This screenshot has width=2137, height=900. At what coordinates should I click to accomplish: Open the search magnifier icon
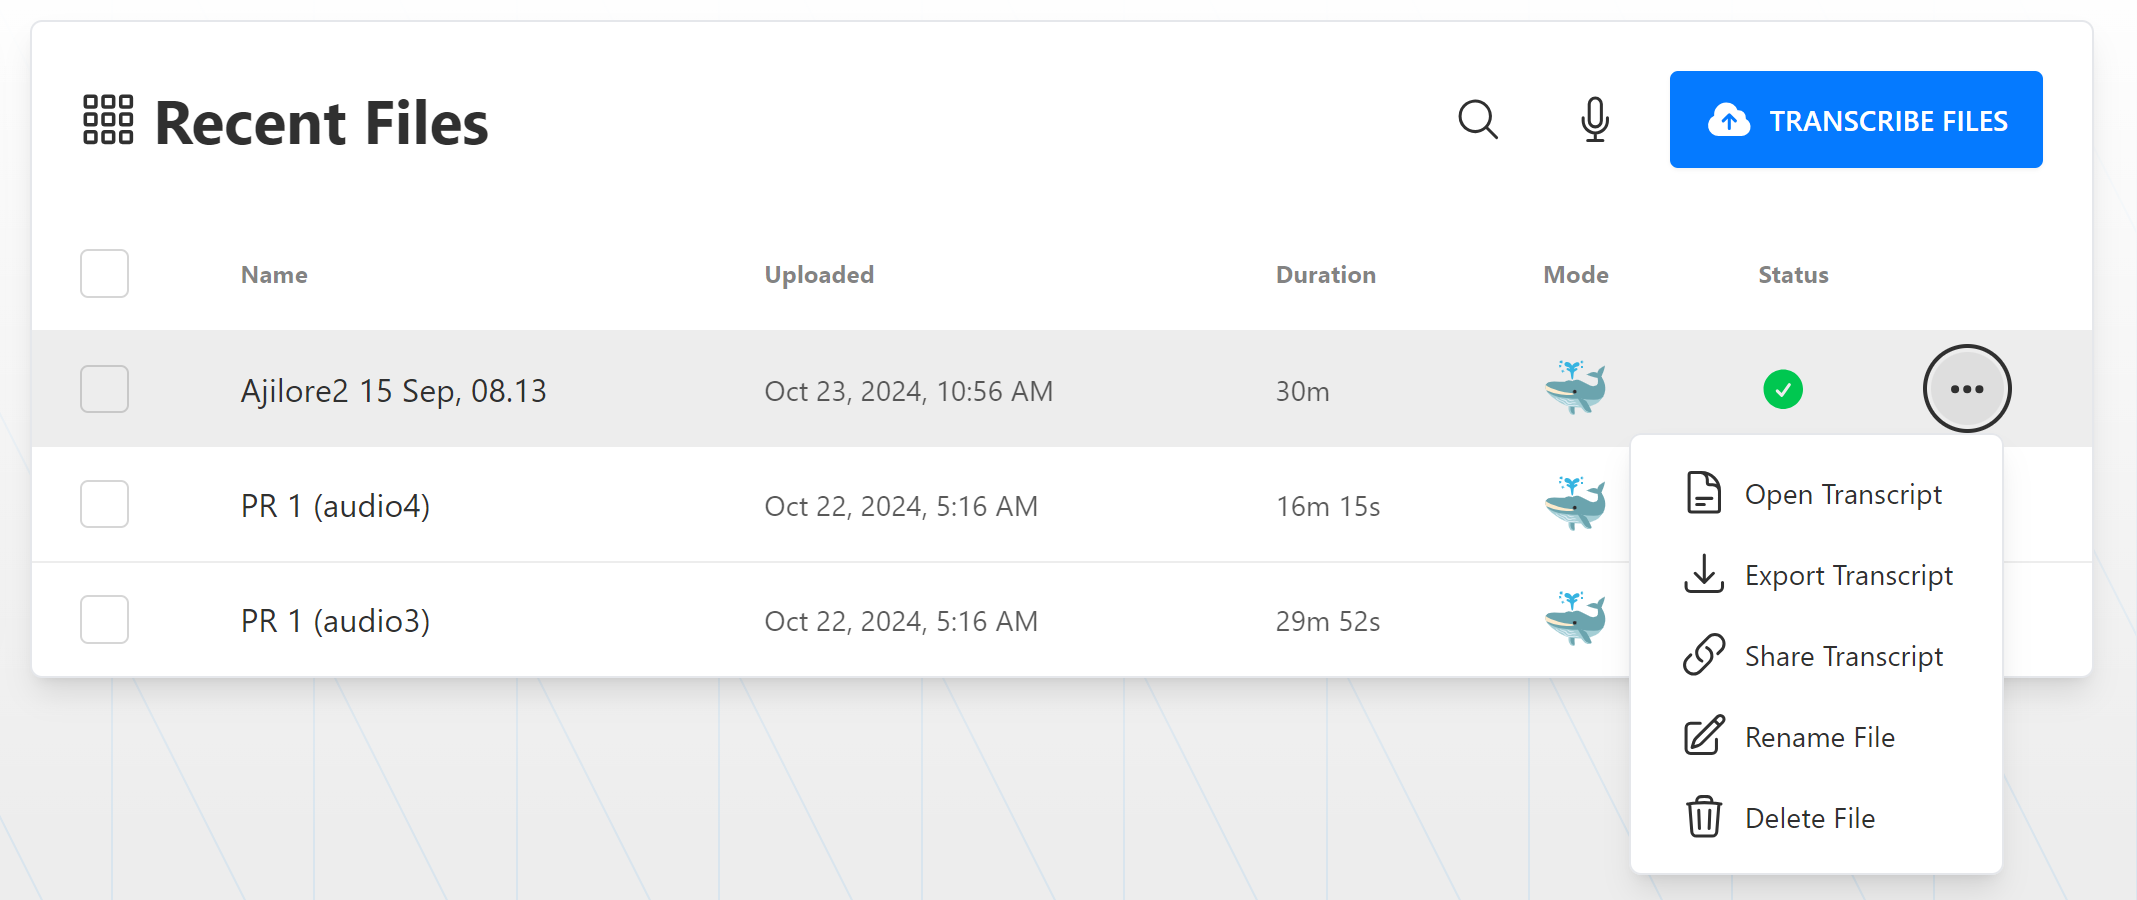tap(1477, 120)
